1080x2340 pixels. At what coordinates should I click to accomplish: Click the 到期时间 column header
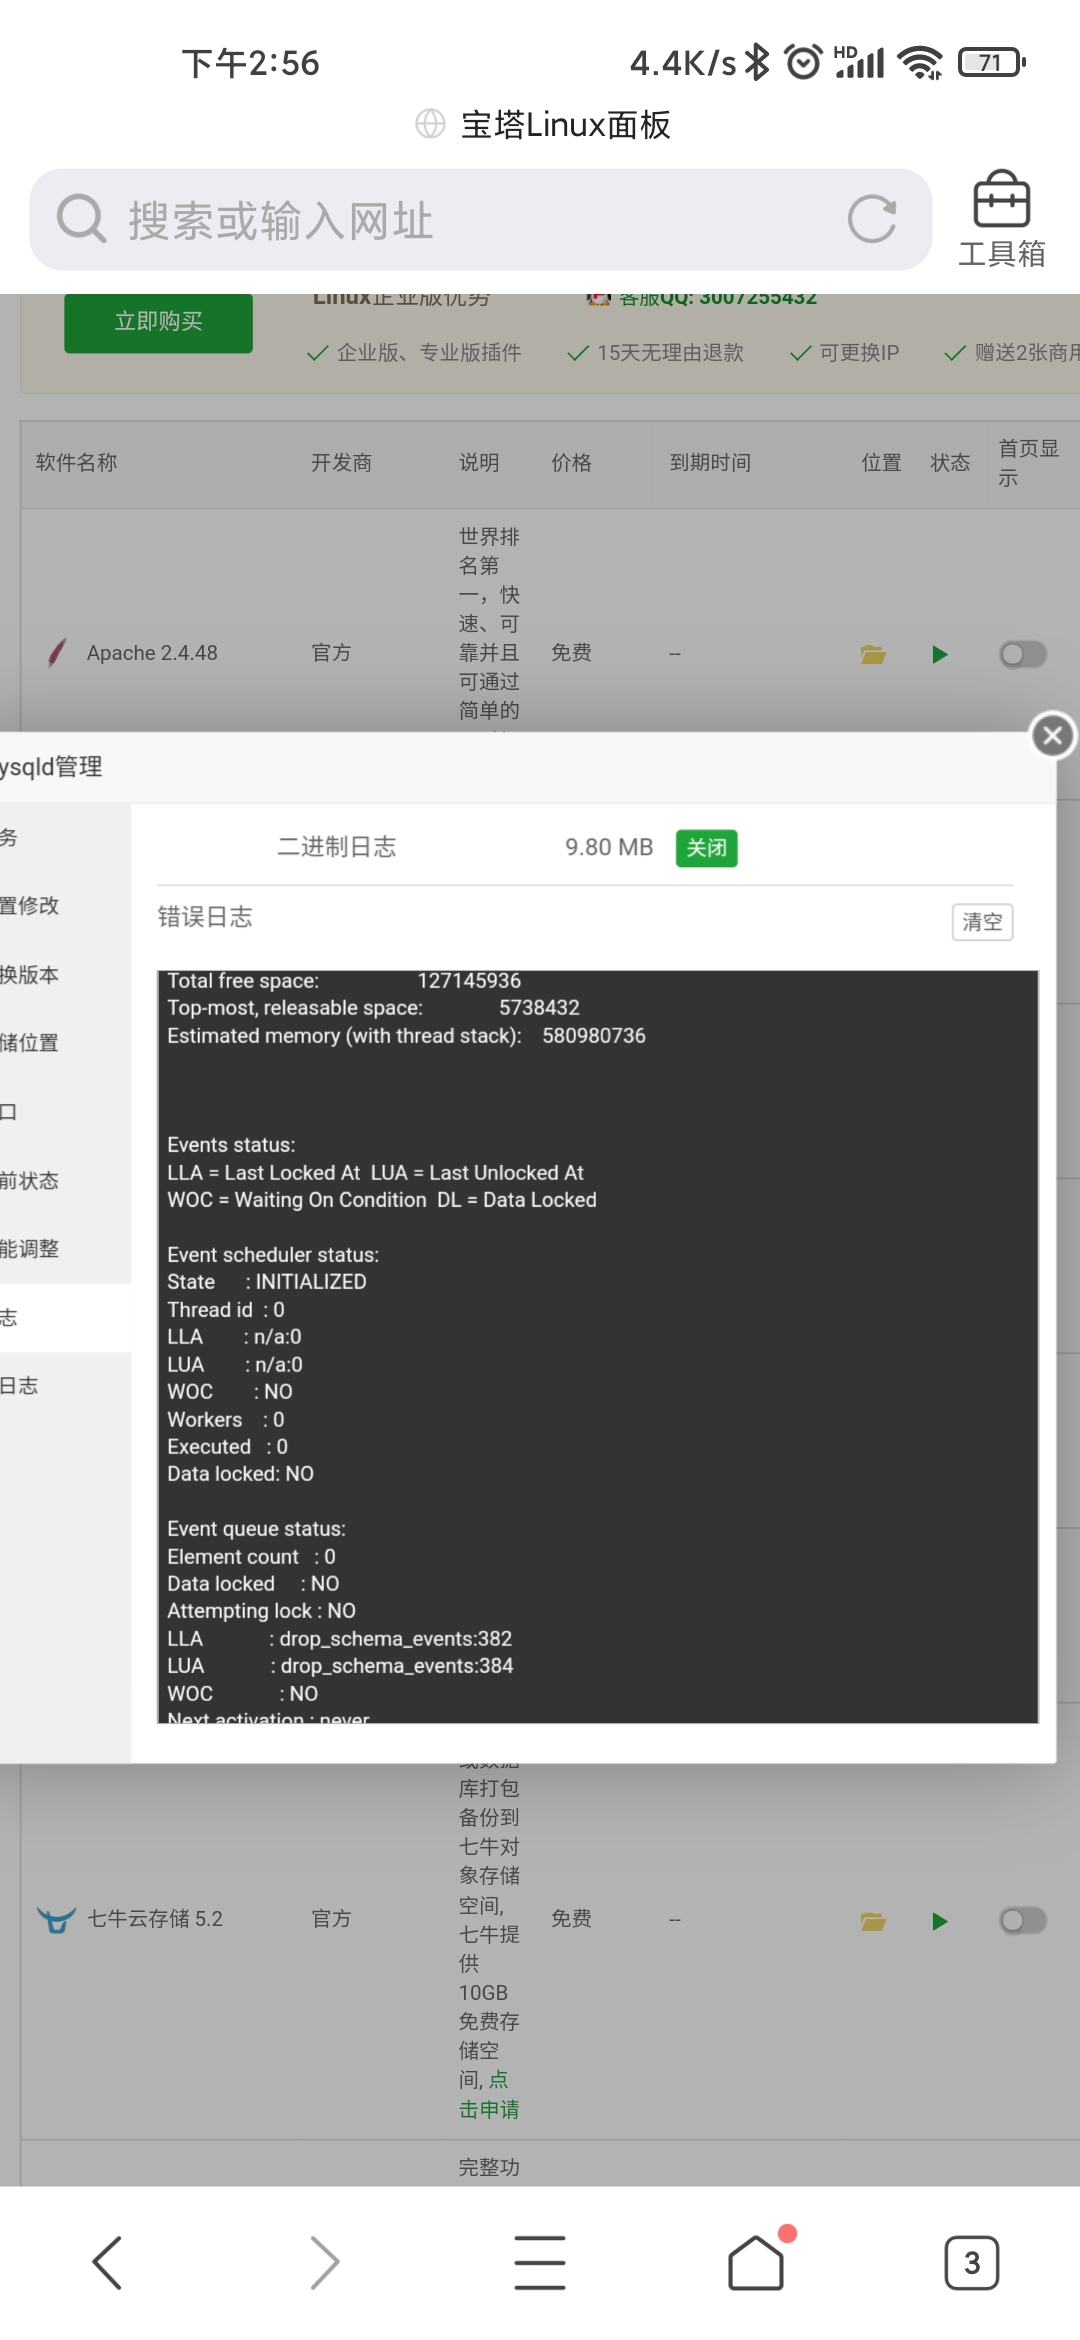coord(710,462)
